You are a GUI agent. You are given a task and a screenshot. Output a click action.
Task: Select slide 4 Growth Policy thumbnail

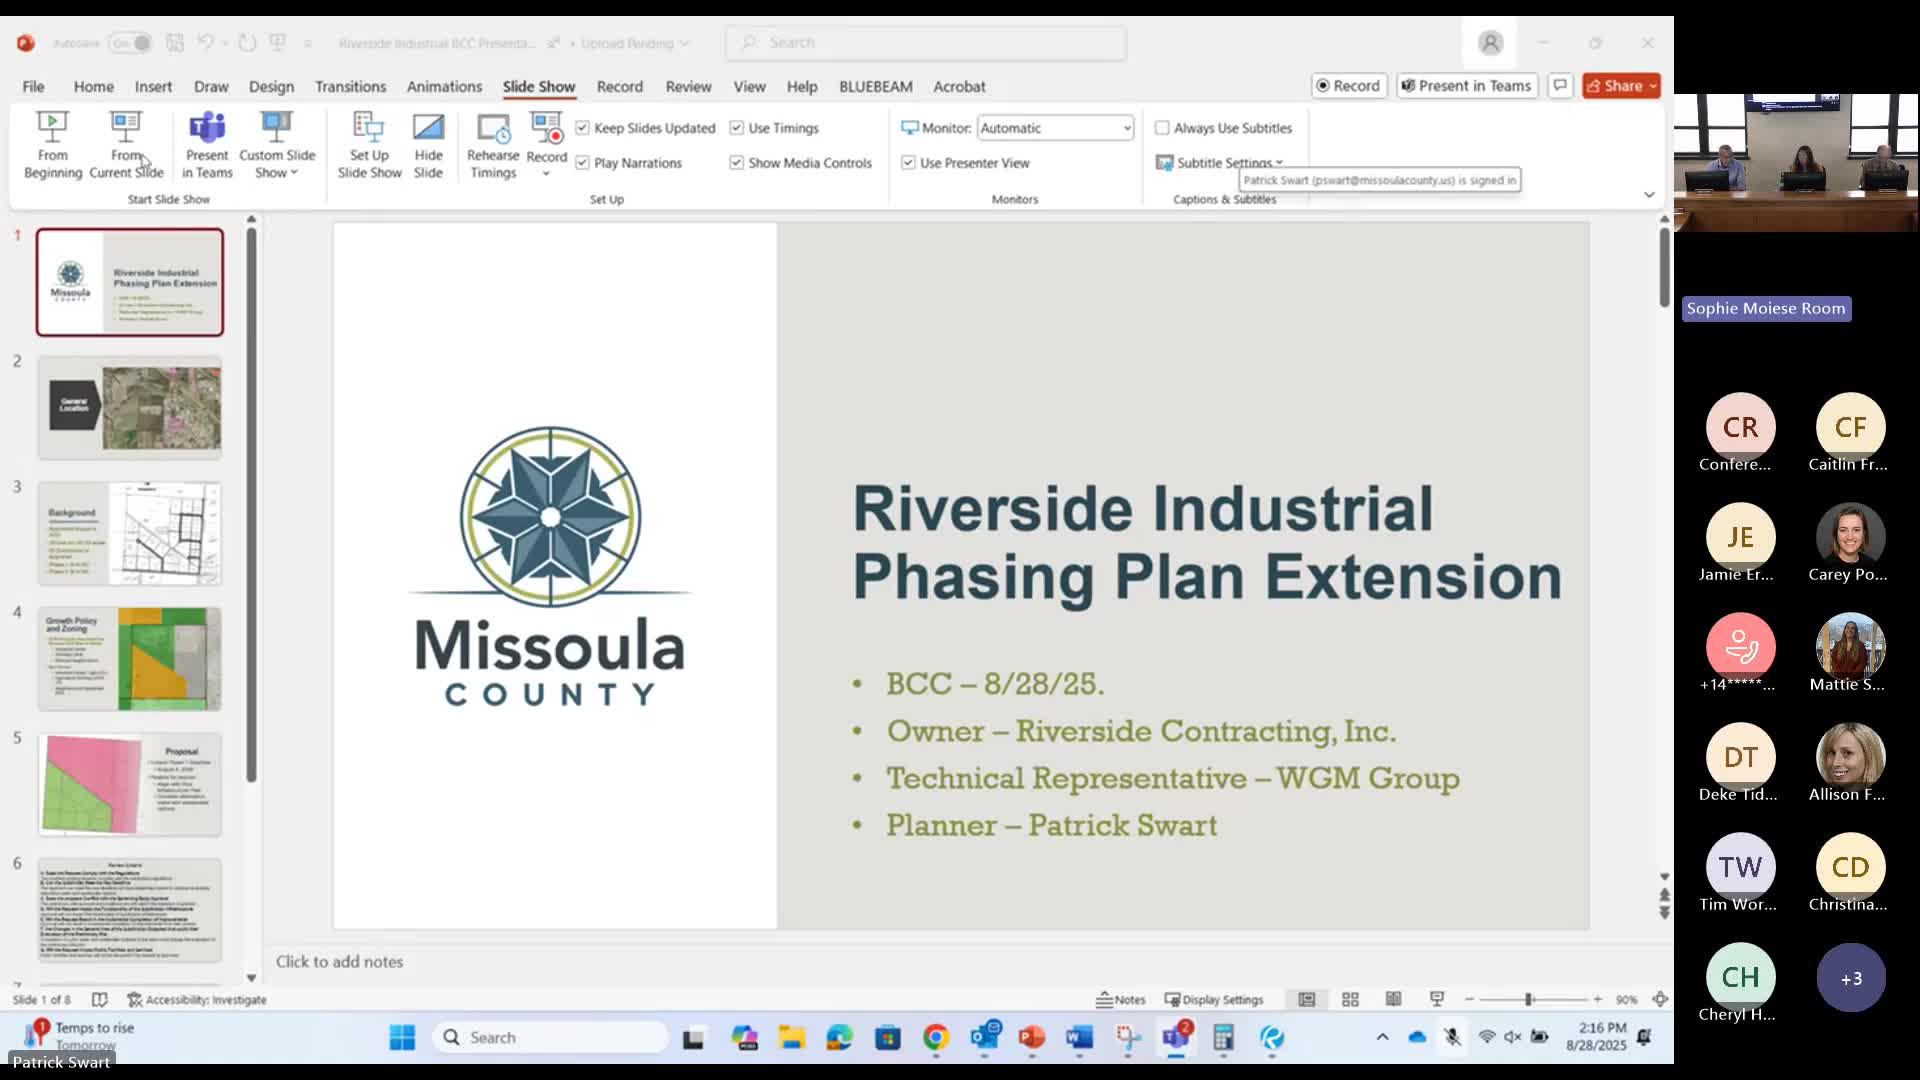point(130,659)
